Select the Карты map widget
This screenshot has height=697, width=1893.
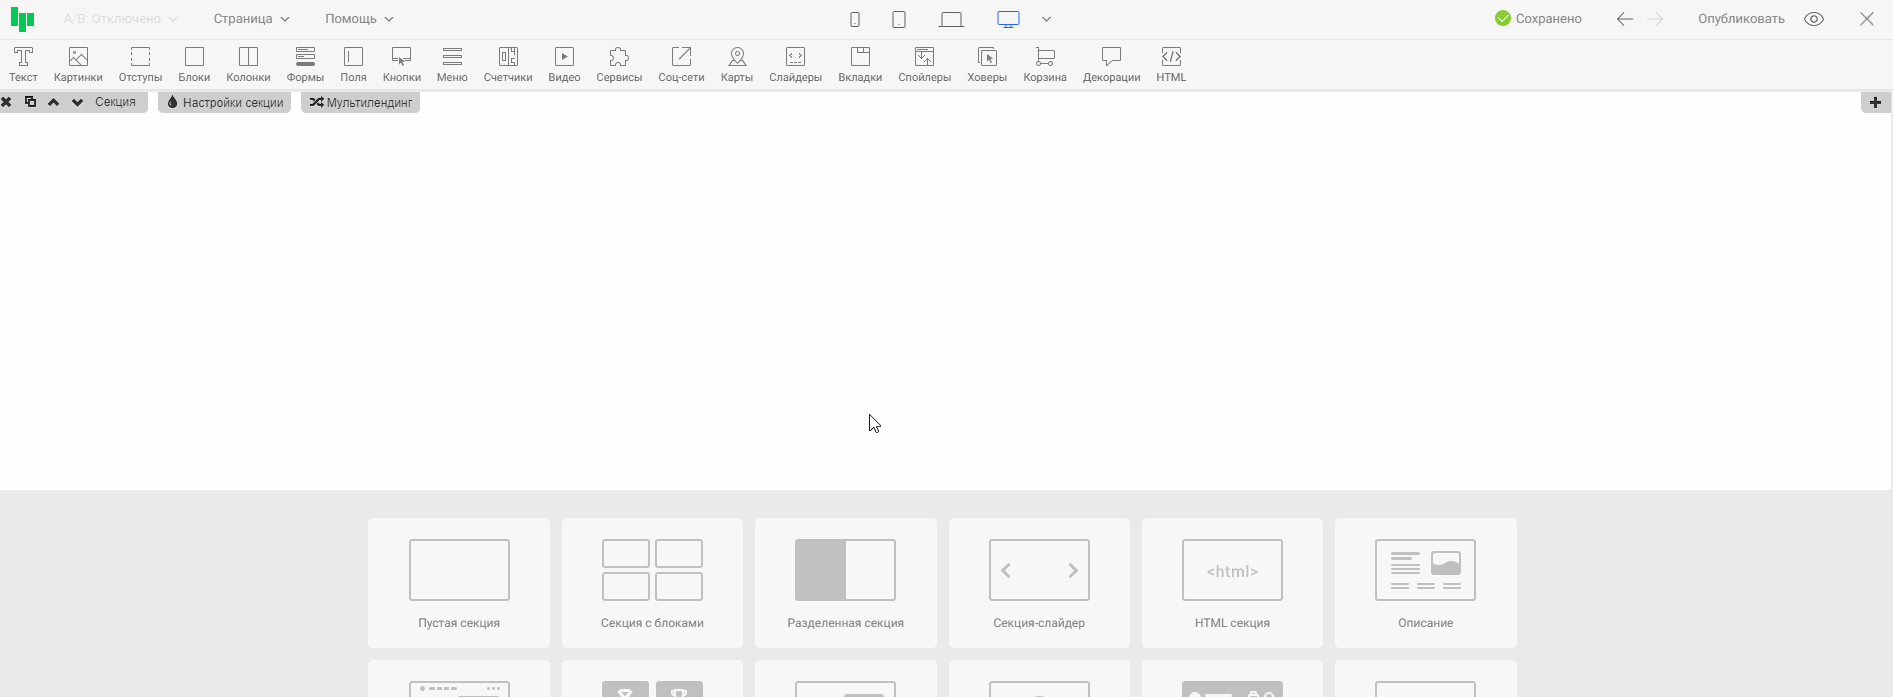[736, 64]
